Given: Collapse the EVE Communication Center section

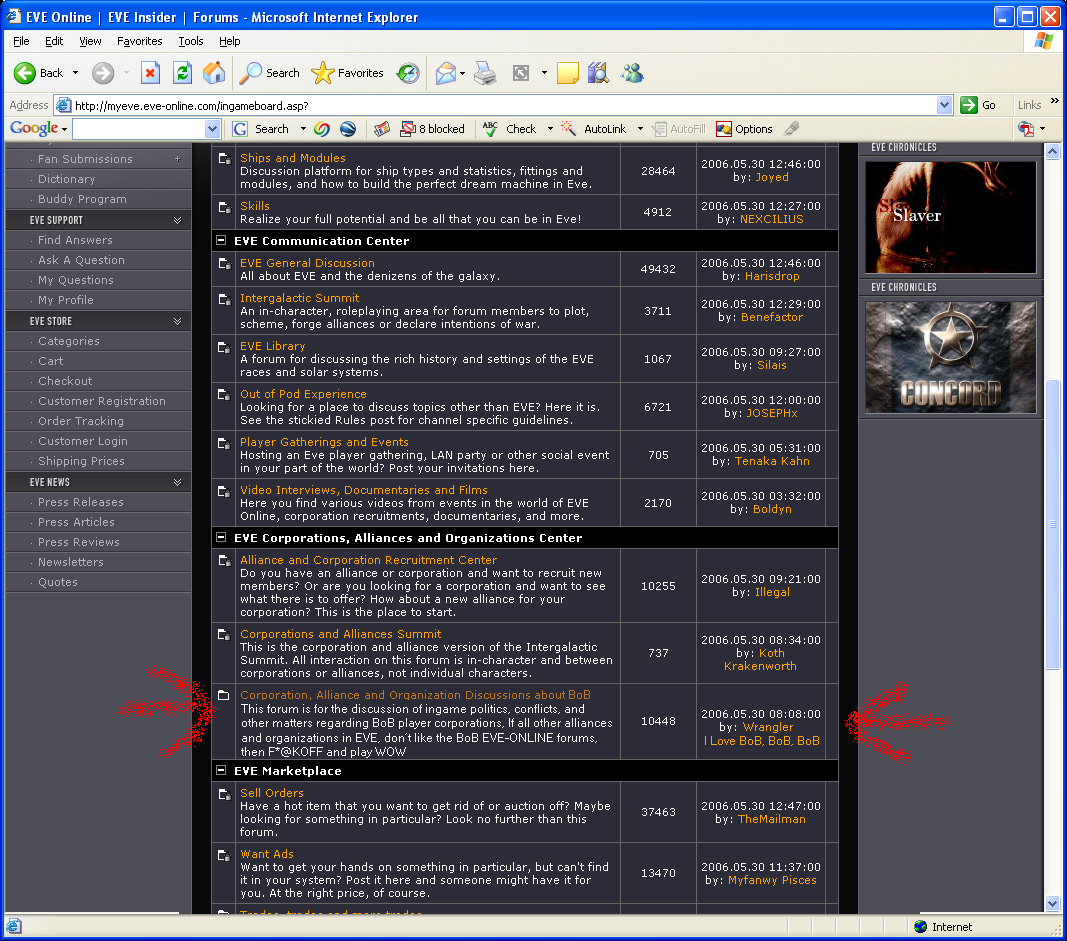Looking at the screenshot, I should (220, 240).
